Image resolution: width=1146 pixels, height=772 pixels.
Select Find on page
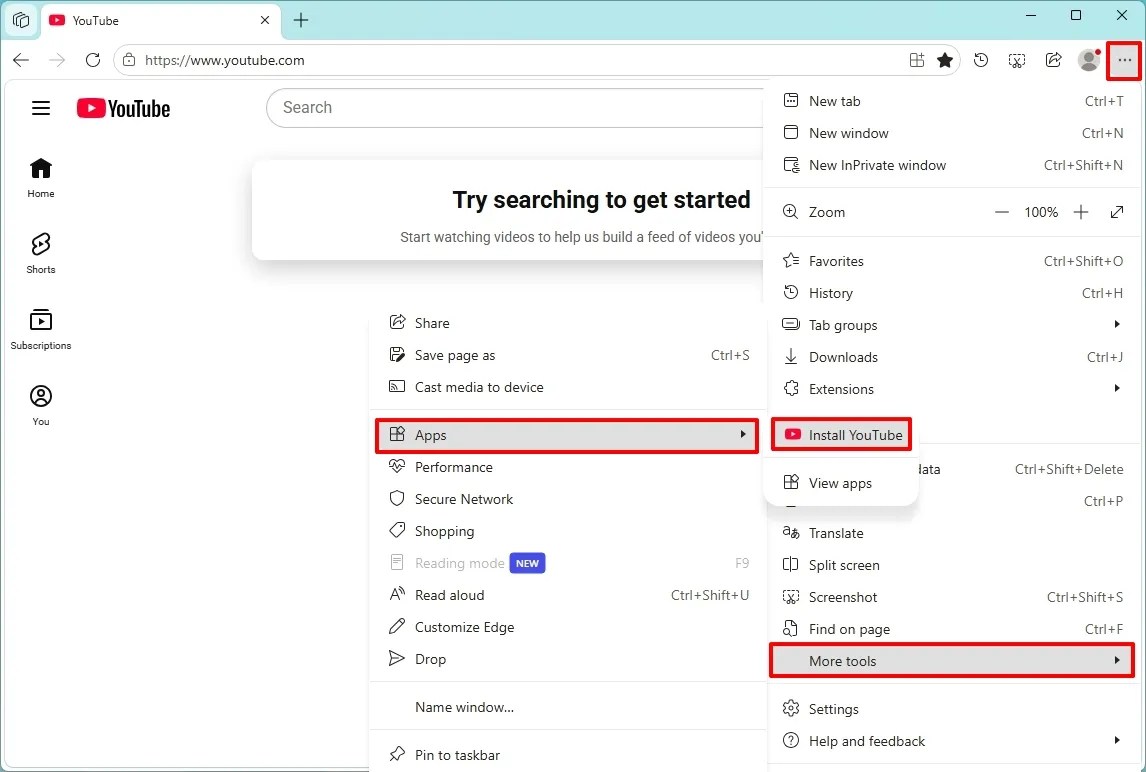click(x=953, y=629)
